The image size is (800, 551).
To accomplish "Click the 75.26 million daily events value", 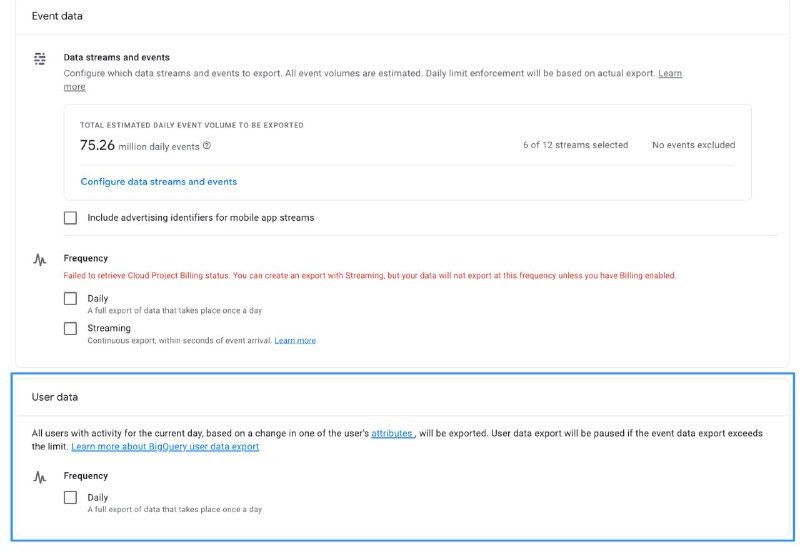I will 140,145.
